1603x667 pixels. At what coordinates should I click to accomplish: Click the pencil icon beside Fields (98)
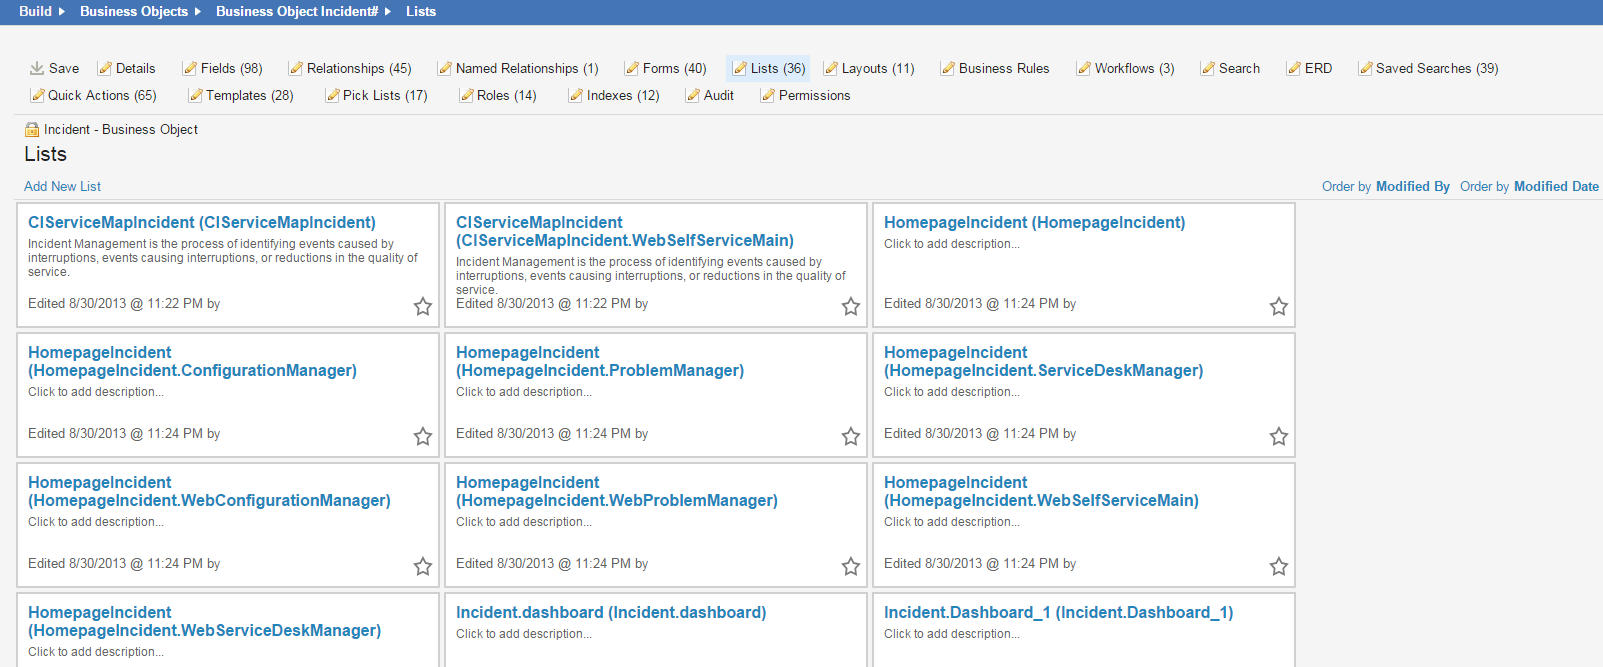(189, 68)
